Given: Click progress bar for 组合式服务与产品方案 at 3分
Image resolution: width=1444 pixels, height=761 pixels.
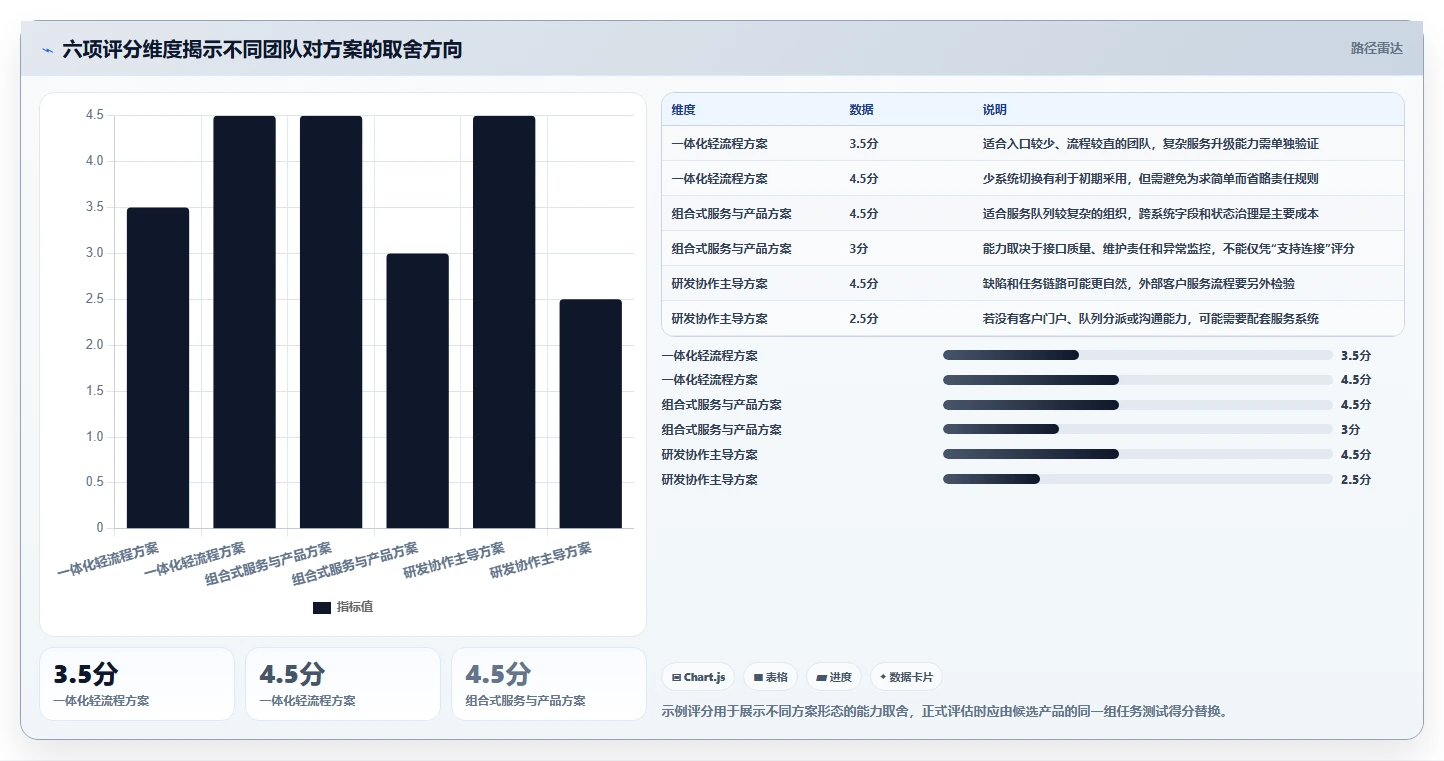Looking at the screenshot, I should [x=1138, y=430].
